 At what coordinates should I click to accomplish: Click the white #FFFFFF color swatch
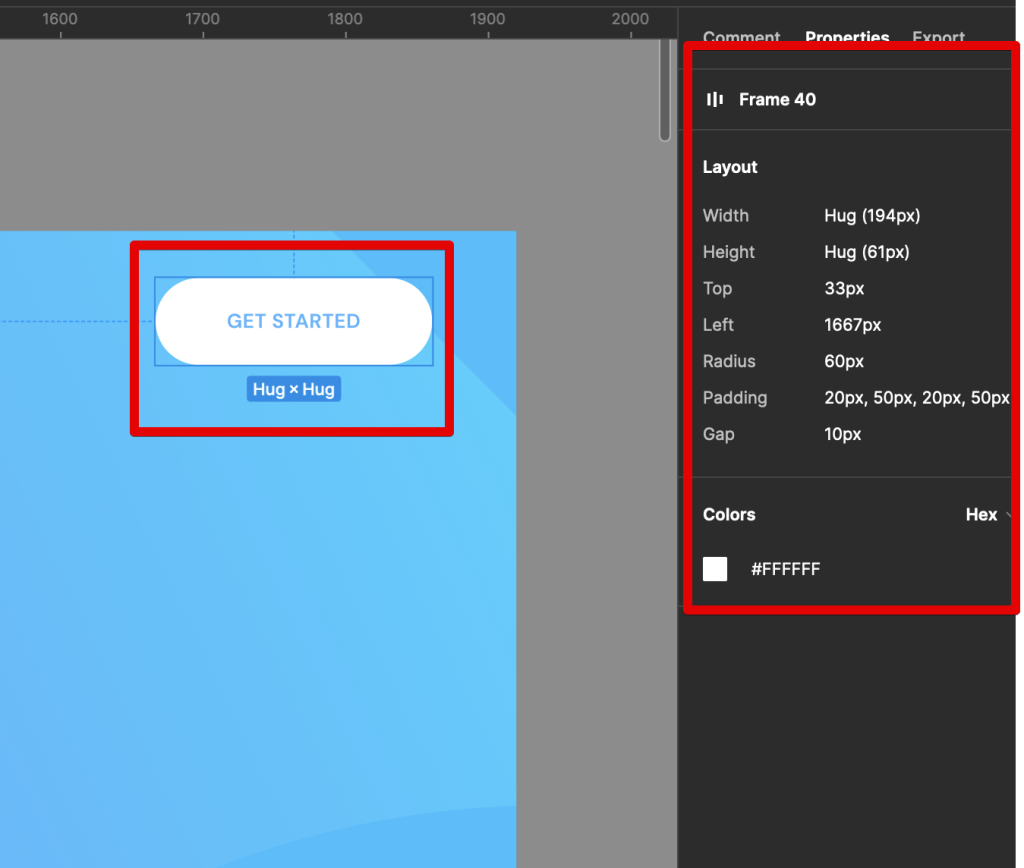715,569
